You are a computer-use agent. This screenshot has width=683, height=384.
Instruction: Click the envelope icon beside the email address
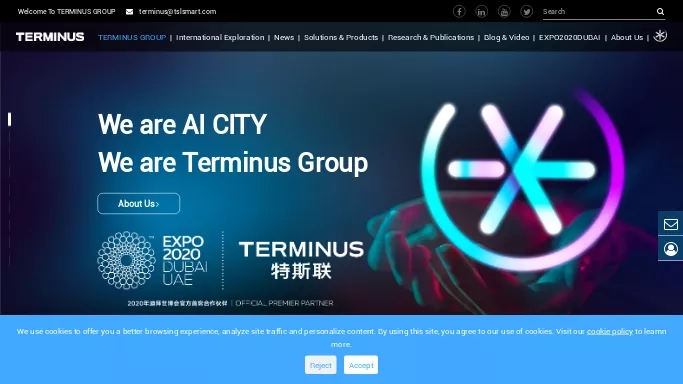[129, 12]
